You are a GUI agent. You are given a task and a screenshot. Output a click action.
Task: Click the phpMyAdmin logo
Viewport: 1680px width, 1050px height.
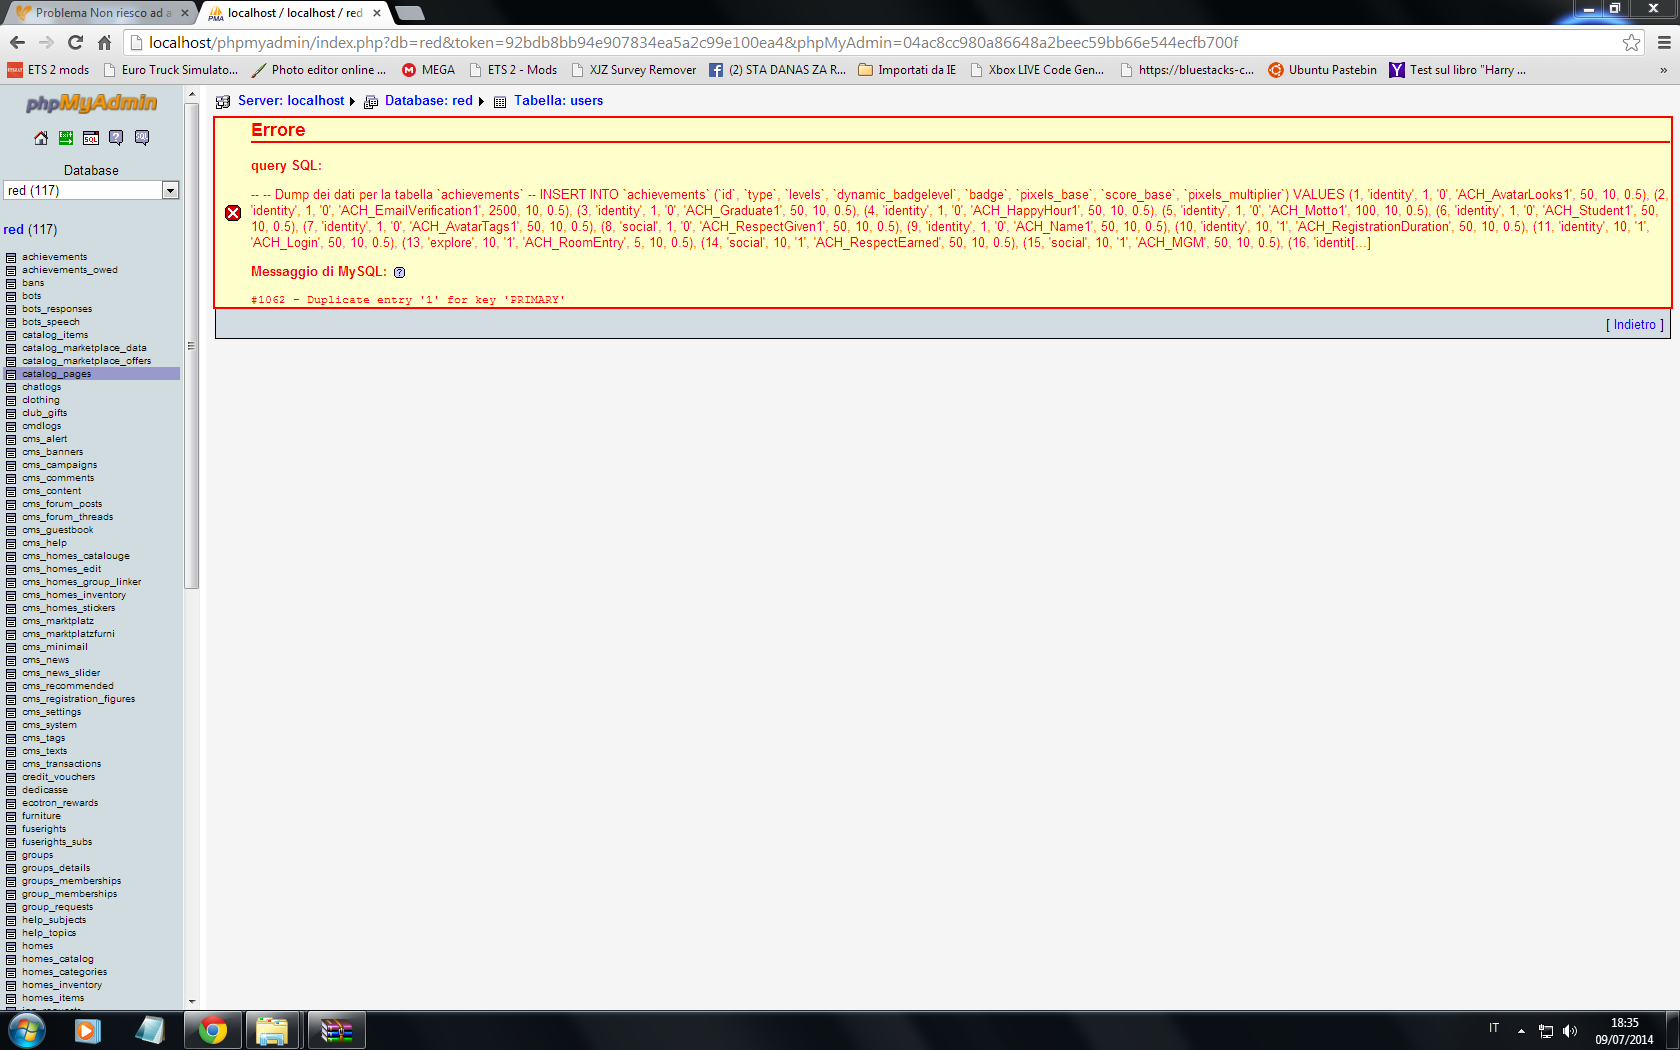91,103
